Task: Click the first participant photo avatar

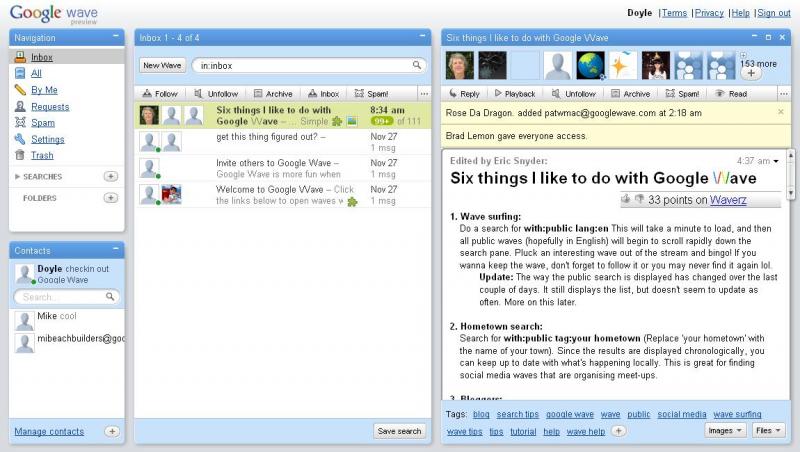Action: tap(460, 65)
